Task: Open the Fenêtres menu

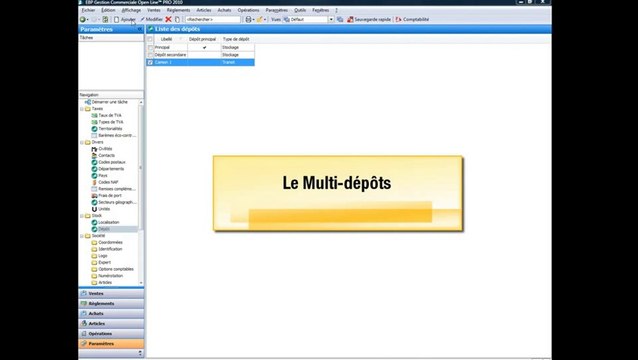Action: coord(321,10)
